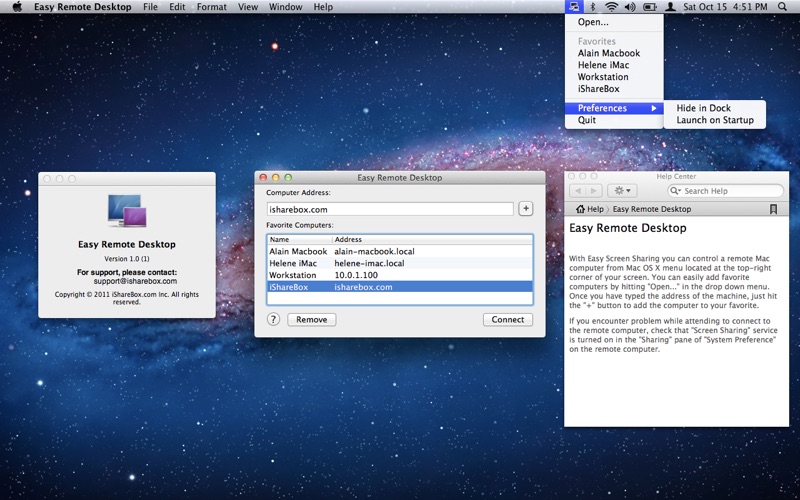Viewport: 800px width, 500px height.
Task: Select Workstation in status menu favorites
Action: 614,77
